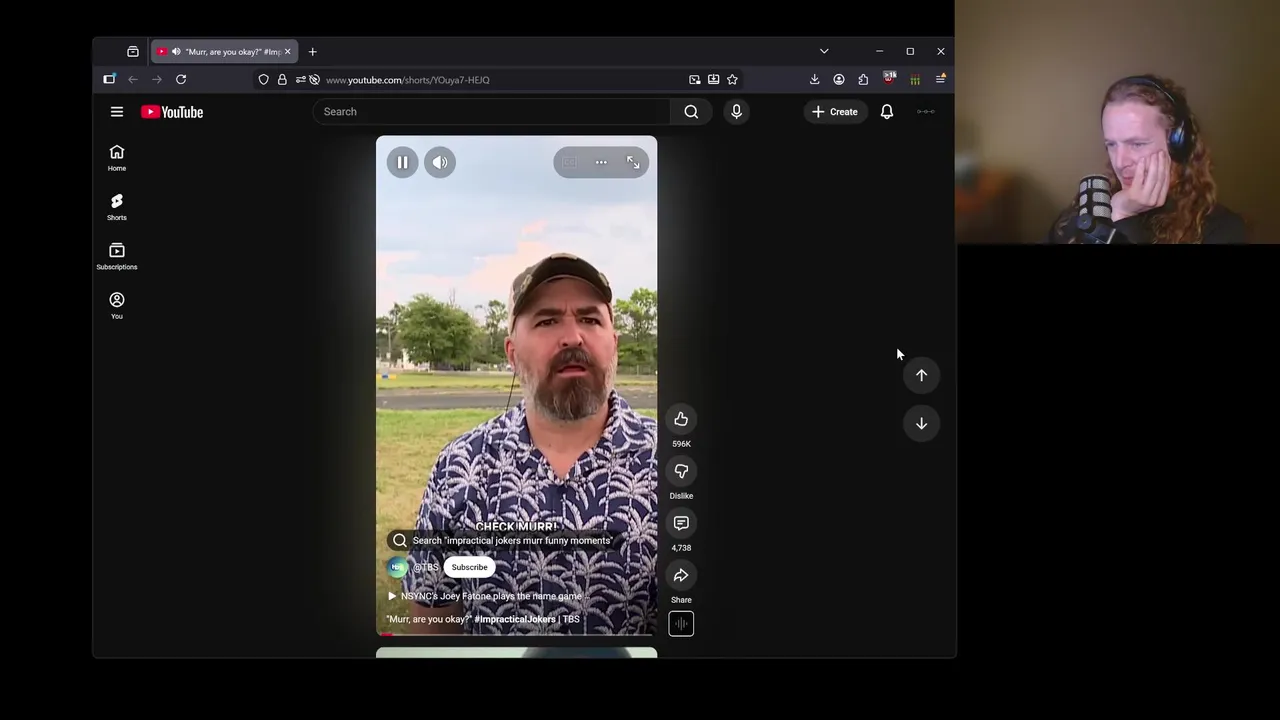This screenshot has height=720, width=1280.
Task: Dislike this Short
Action: [681, 471]
